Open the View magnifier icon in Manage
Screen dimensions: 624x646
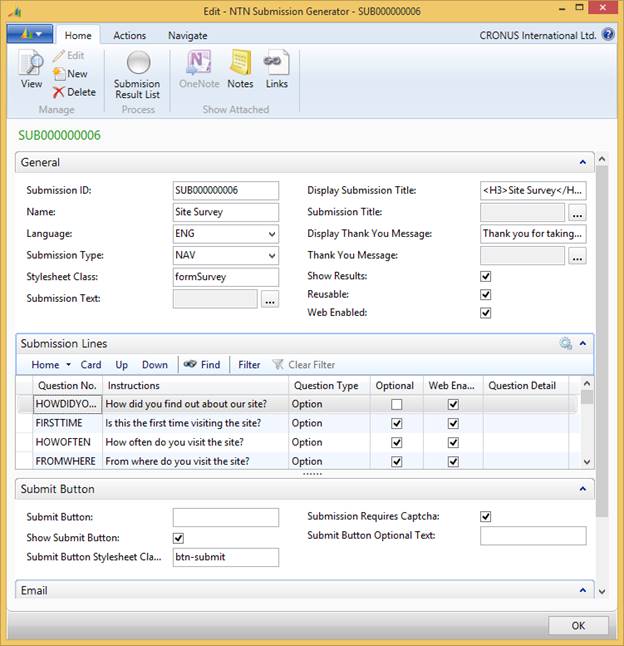[x=31, y=63]
